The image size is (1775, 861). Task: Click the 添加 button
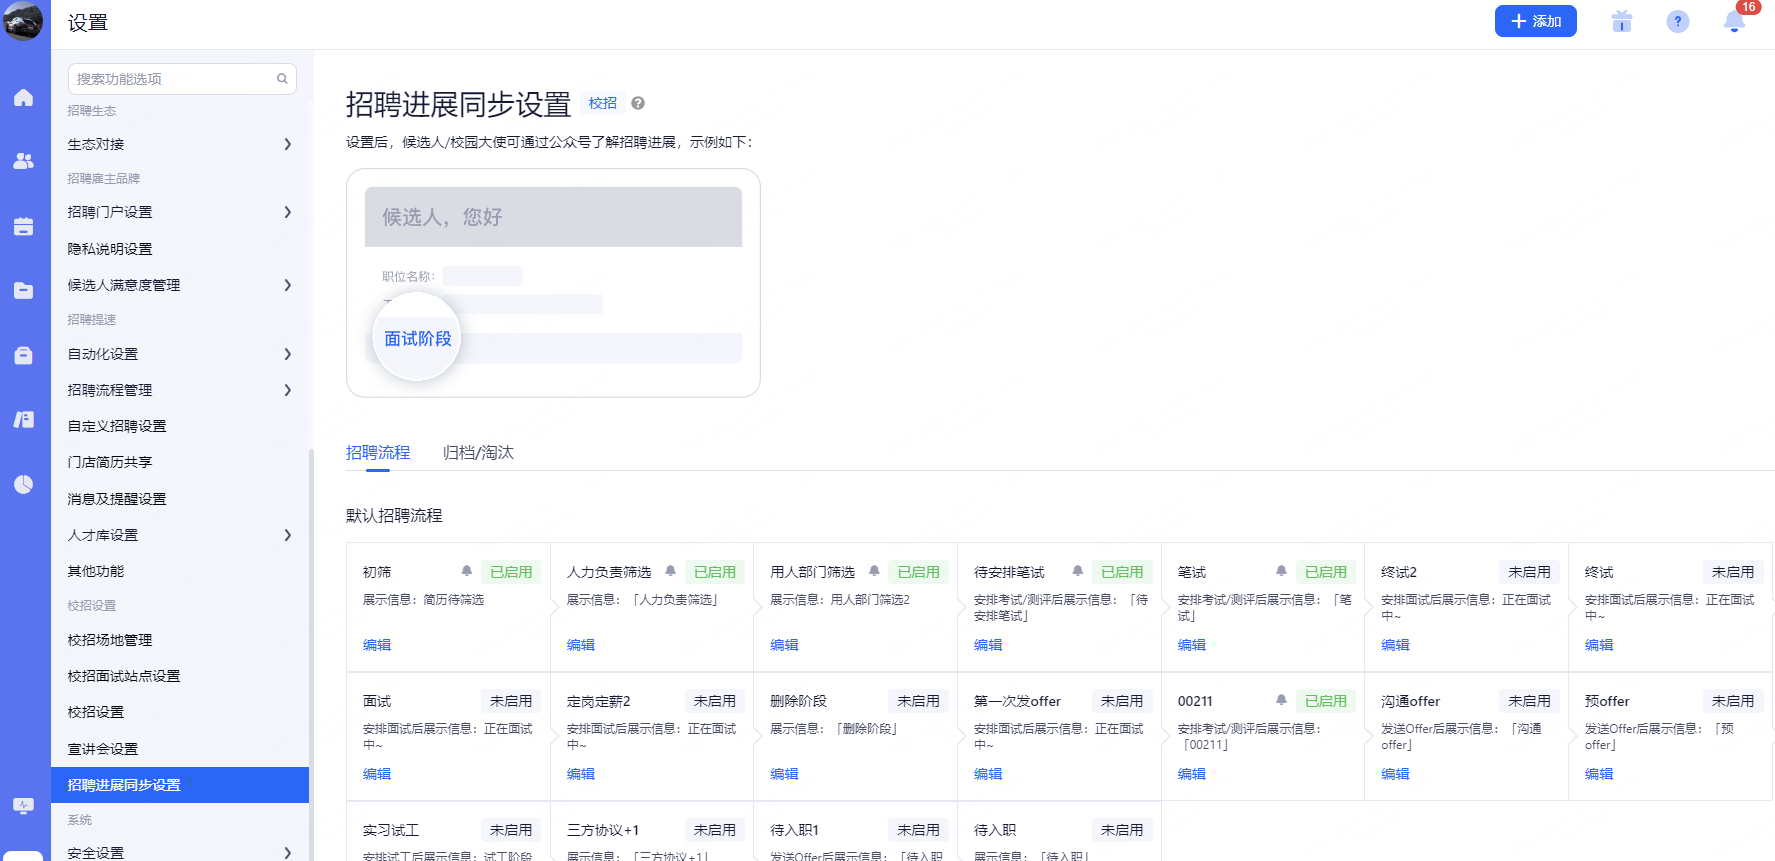coord(1535,21)
